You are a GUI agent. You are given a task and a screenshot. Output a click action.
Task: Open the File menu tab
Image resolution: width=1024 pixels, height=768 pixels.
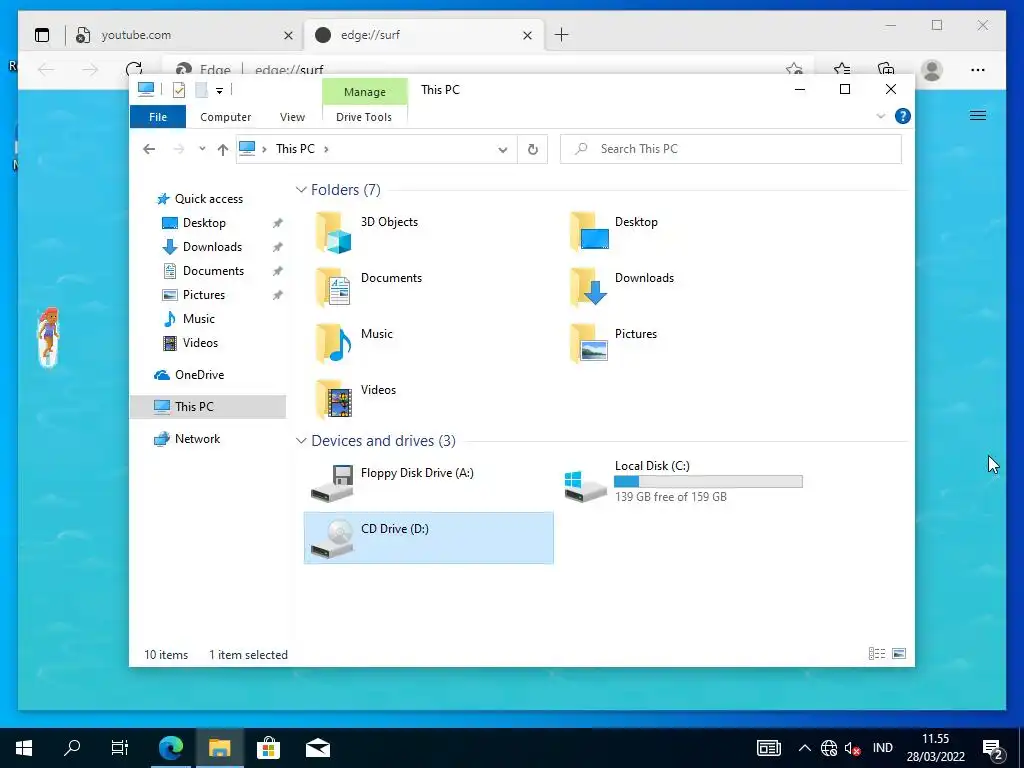tap(158, 117)
